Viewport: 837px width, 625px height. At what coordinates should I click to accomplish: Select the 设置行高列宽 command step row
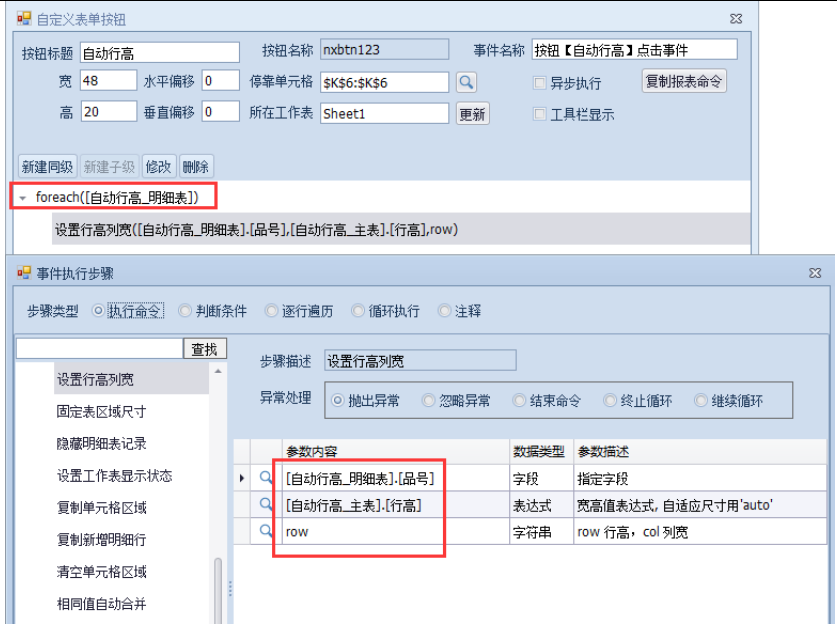click(x=255, y=229)
